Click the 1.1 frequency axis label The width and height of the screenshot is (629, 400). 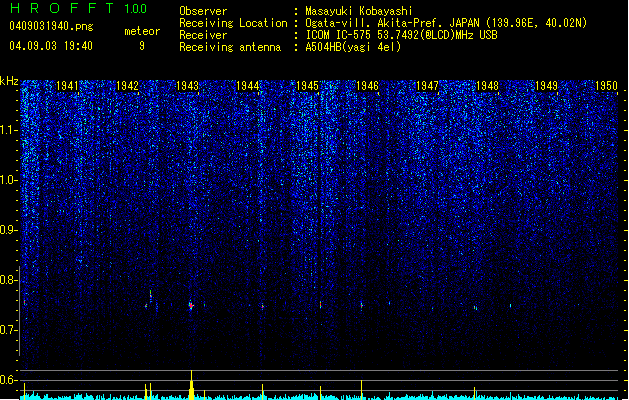(9, 130)
